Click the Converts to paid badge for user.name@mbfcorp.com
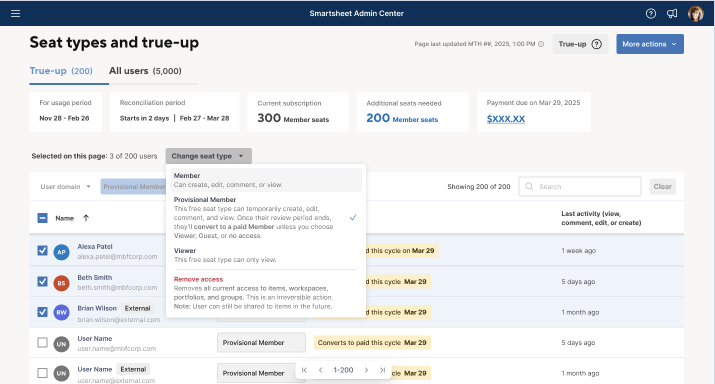715x384 pixels. coord(372,342)
